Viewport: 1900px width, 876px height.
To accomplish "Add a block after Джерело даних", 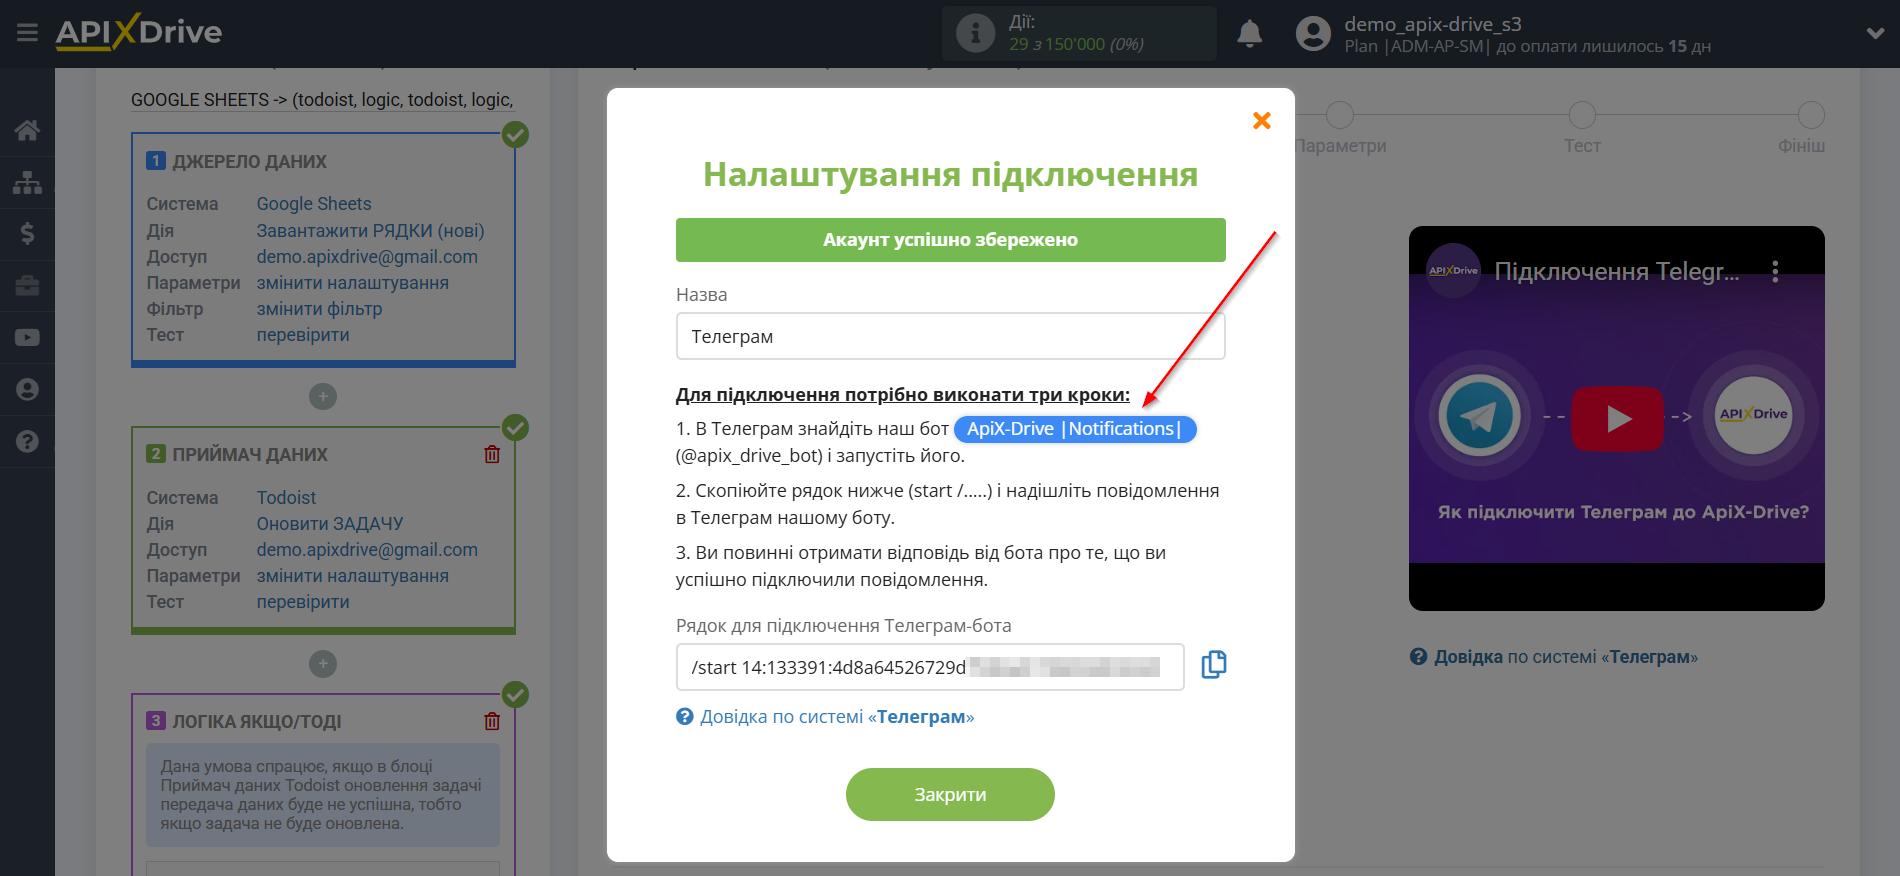I will [323, 397].
